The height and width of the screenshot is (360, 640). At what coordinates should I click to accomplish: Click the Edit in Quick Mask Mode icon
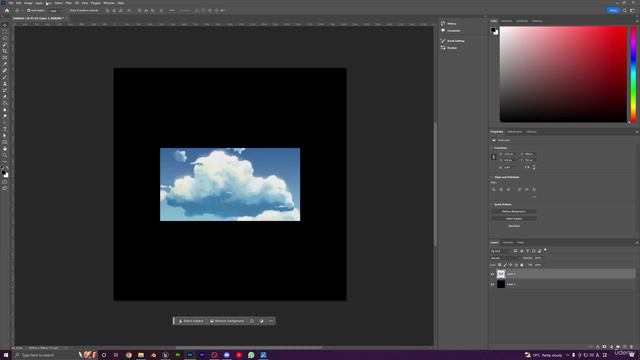tap(5, 182)
